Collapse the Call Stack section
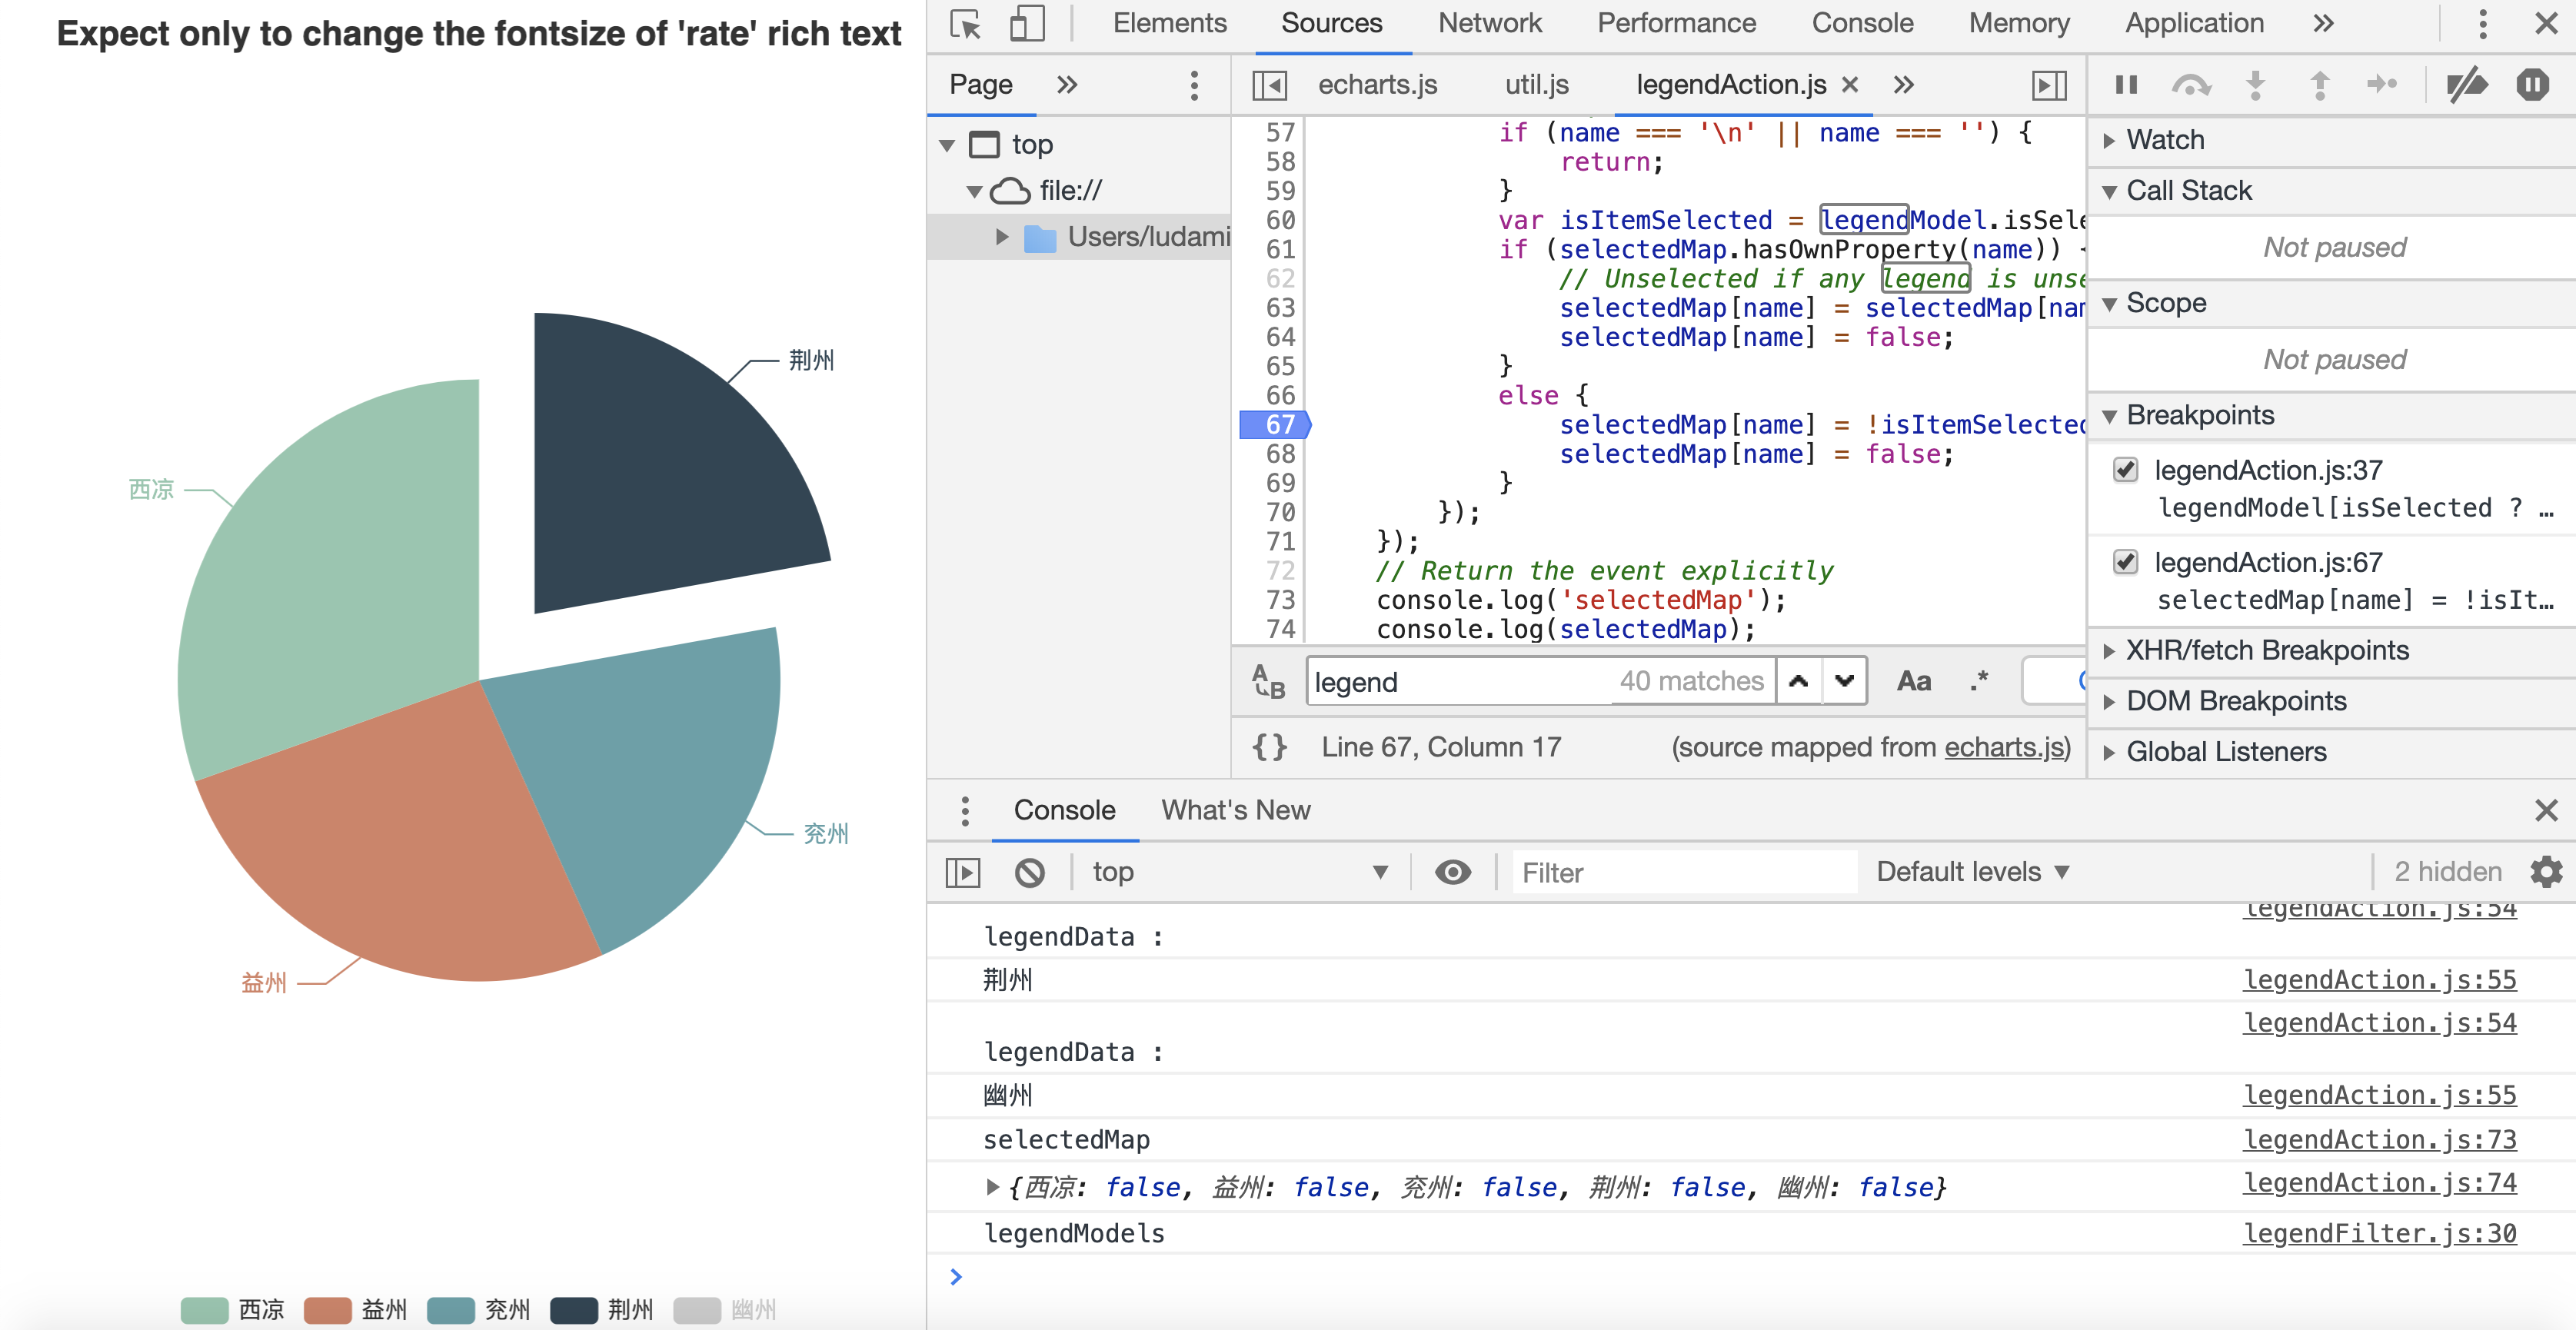The image size is (2576, 1330). click(2110, 190)
